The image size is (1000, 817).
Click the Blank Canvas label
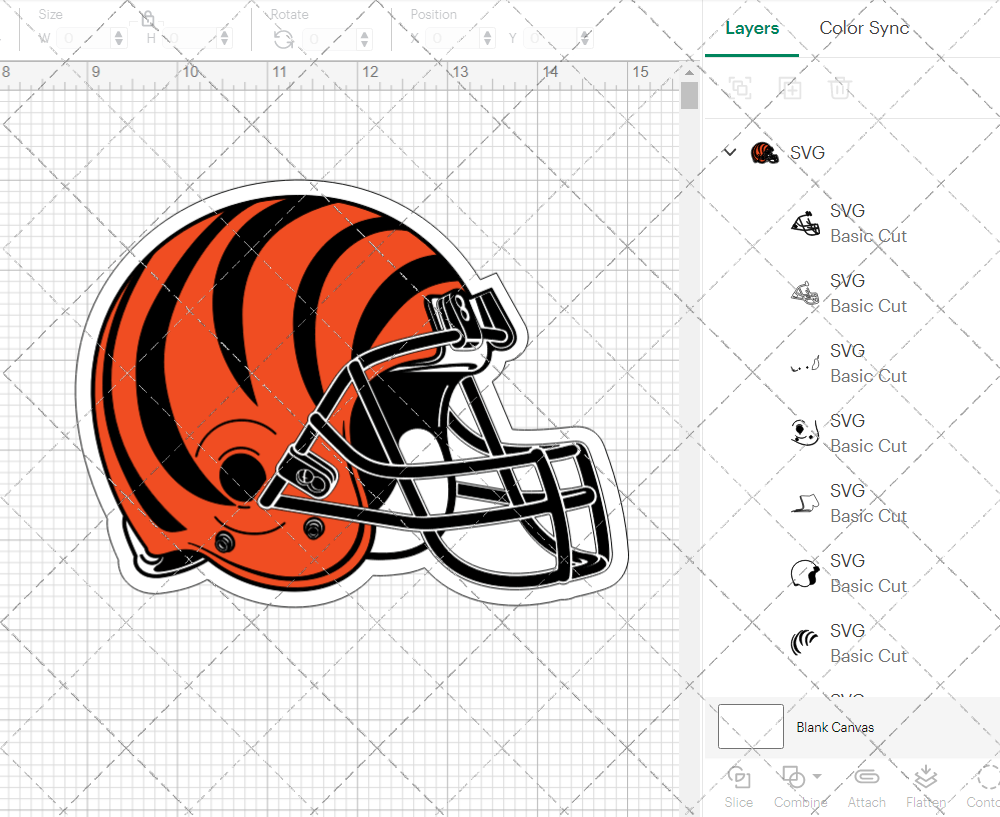835,727
